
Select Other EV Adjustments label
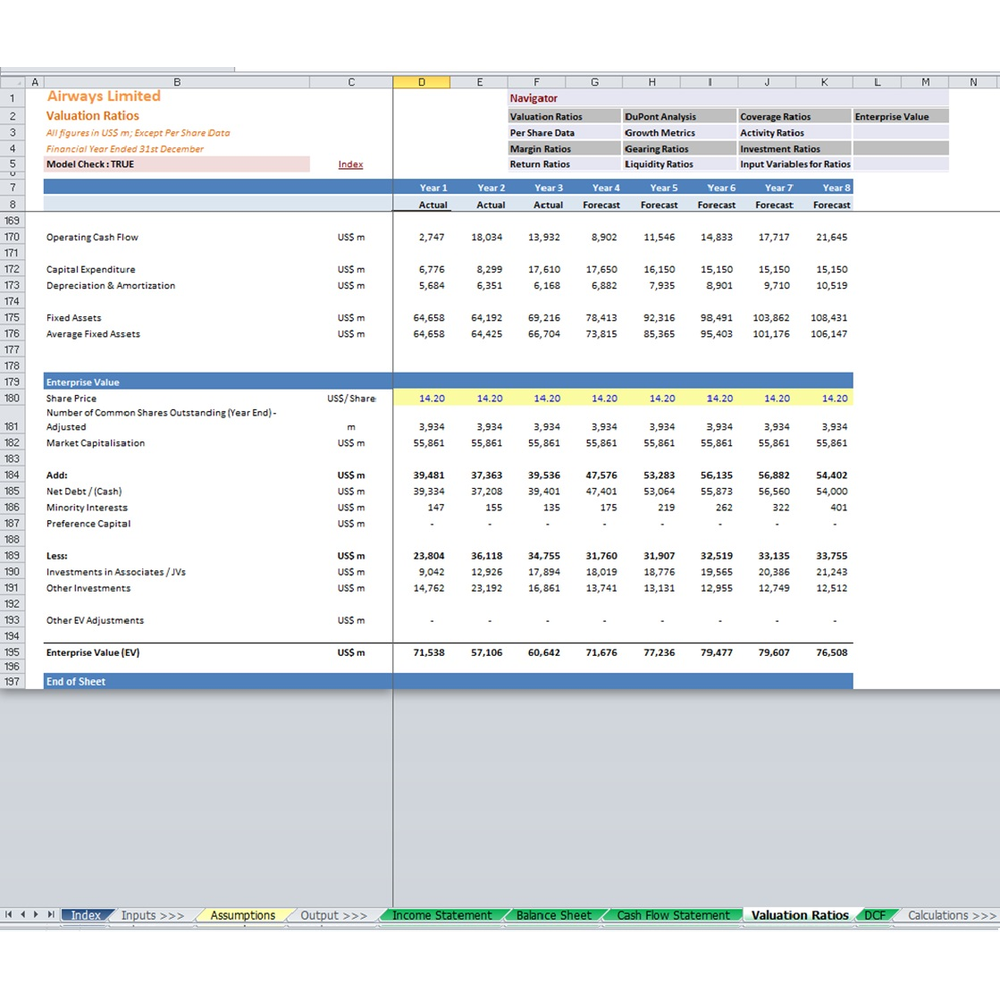tap(95, 620)
